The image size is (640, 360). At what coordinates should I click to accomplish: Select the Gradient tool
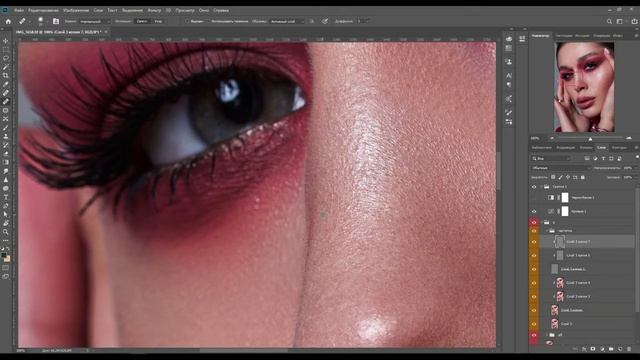[x=6, y=162]
